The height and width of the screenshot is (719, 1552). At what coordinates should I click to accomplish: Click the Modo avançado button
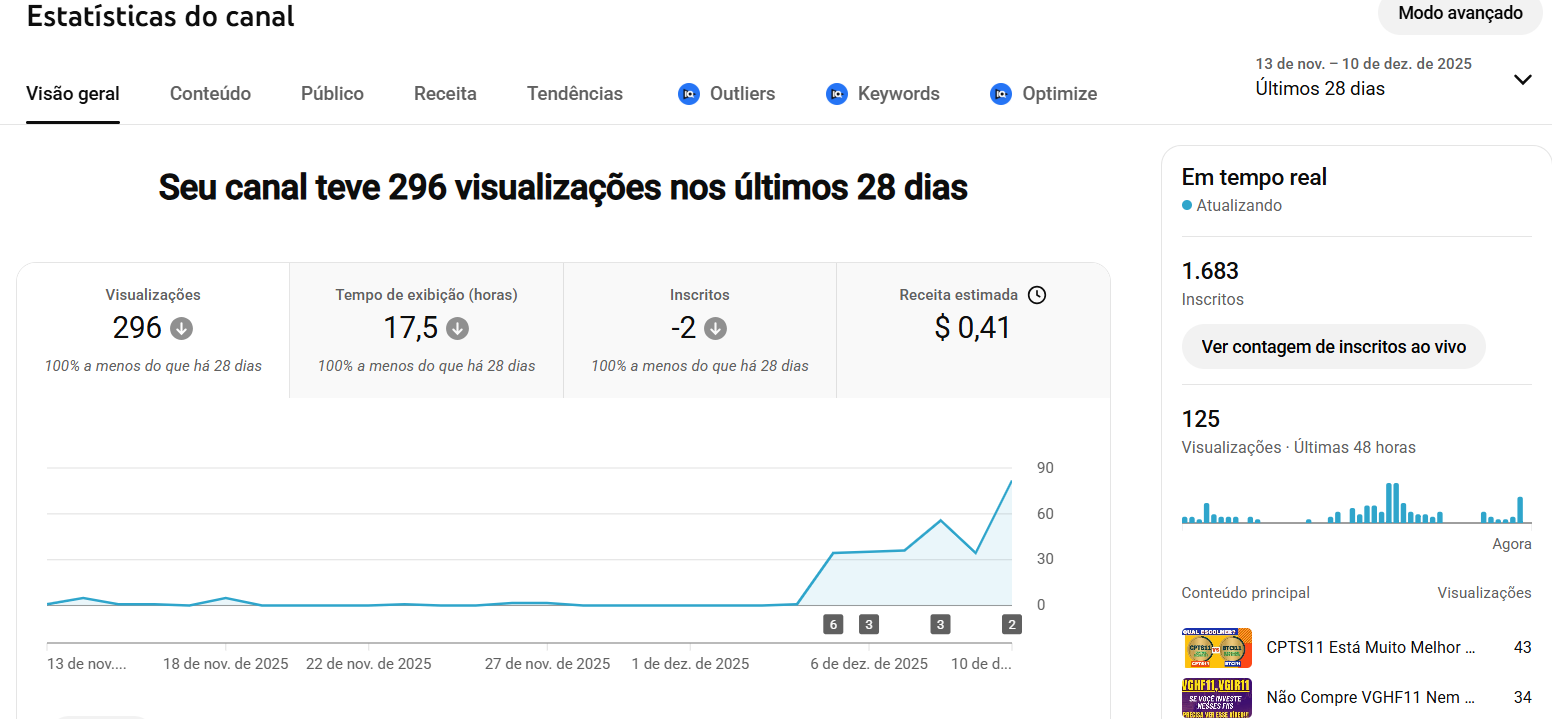click(x=1459, y=13)
